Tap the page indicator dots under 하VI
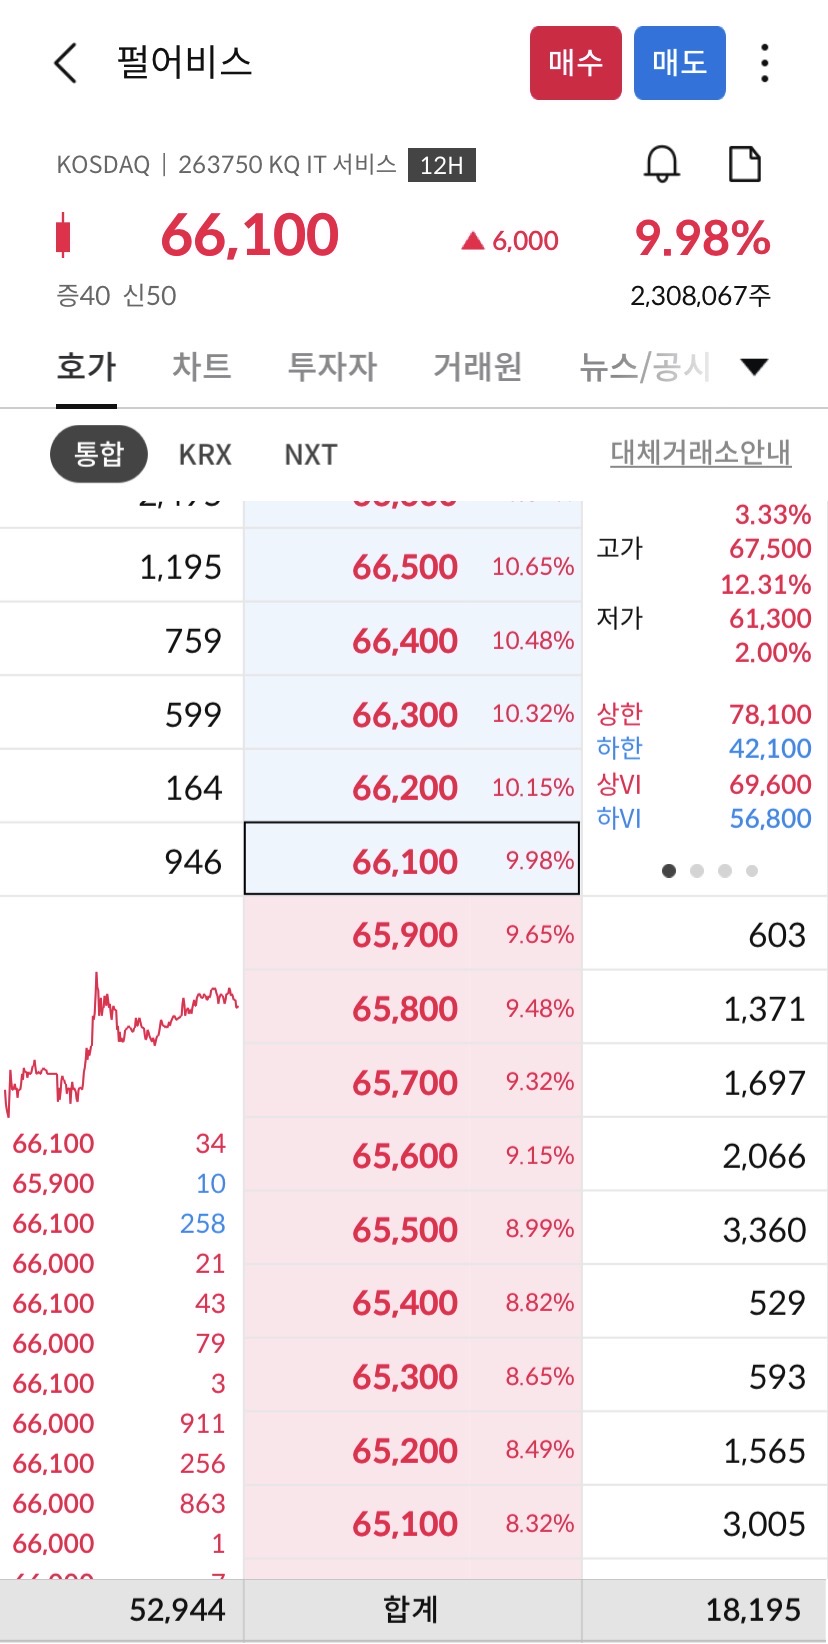Screen dimensions: 828x1644 tap(710, 871)
